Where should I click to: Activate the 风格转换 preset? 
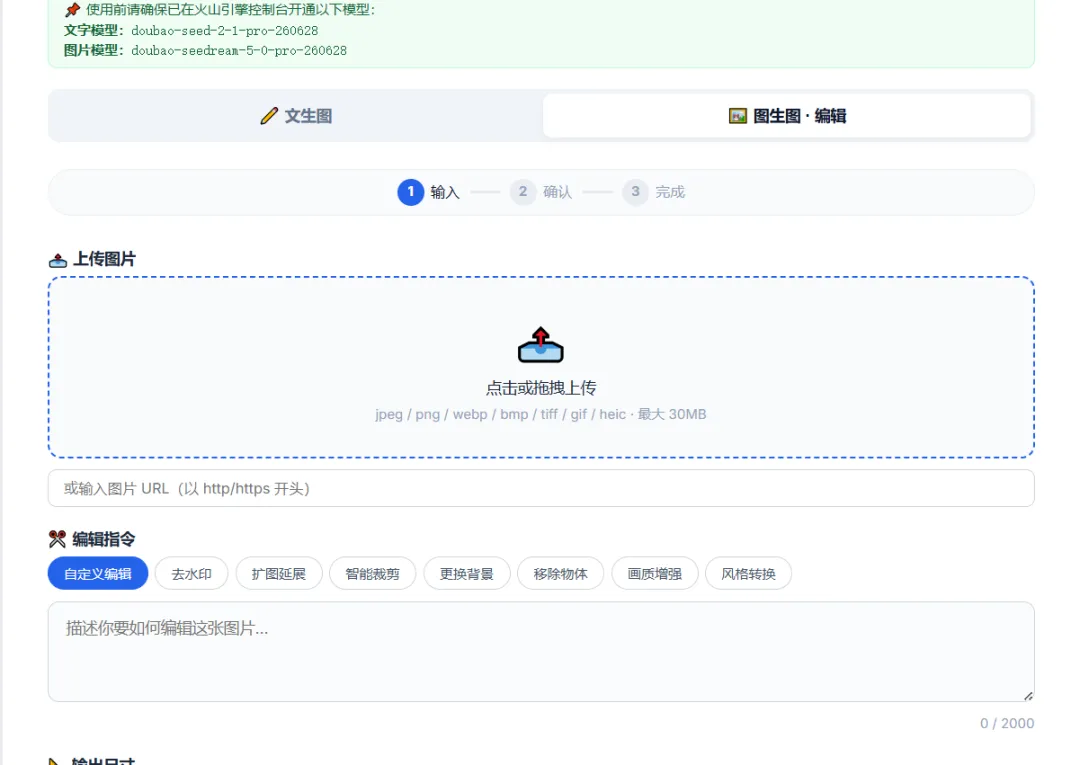(x=749, y=574)
